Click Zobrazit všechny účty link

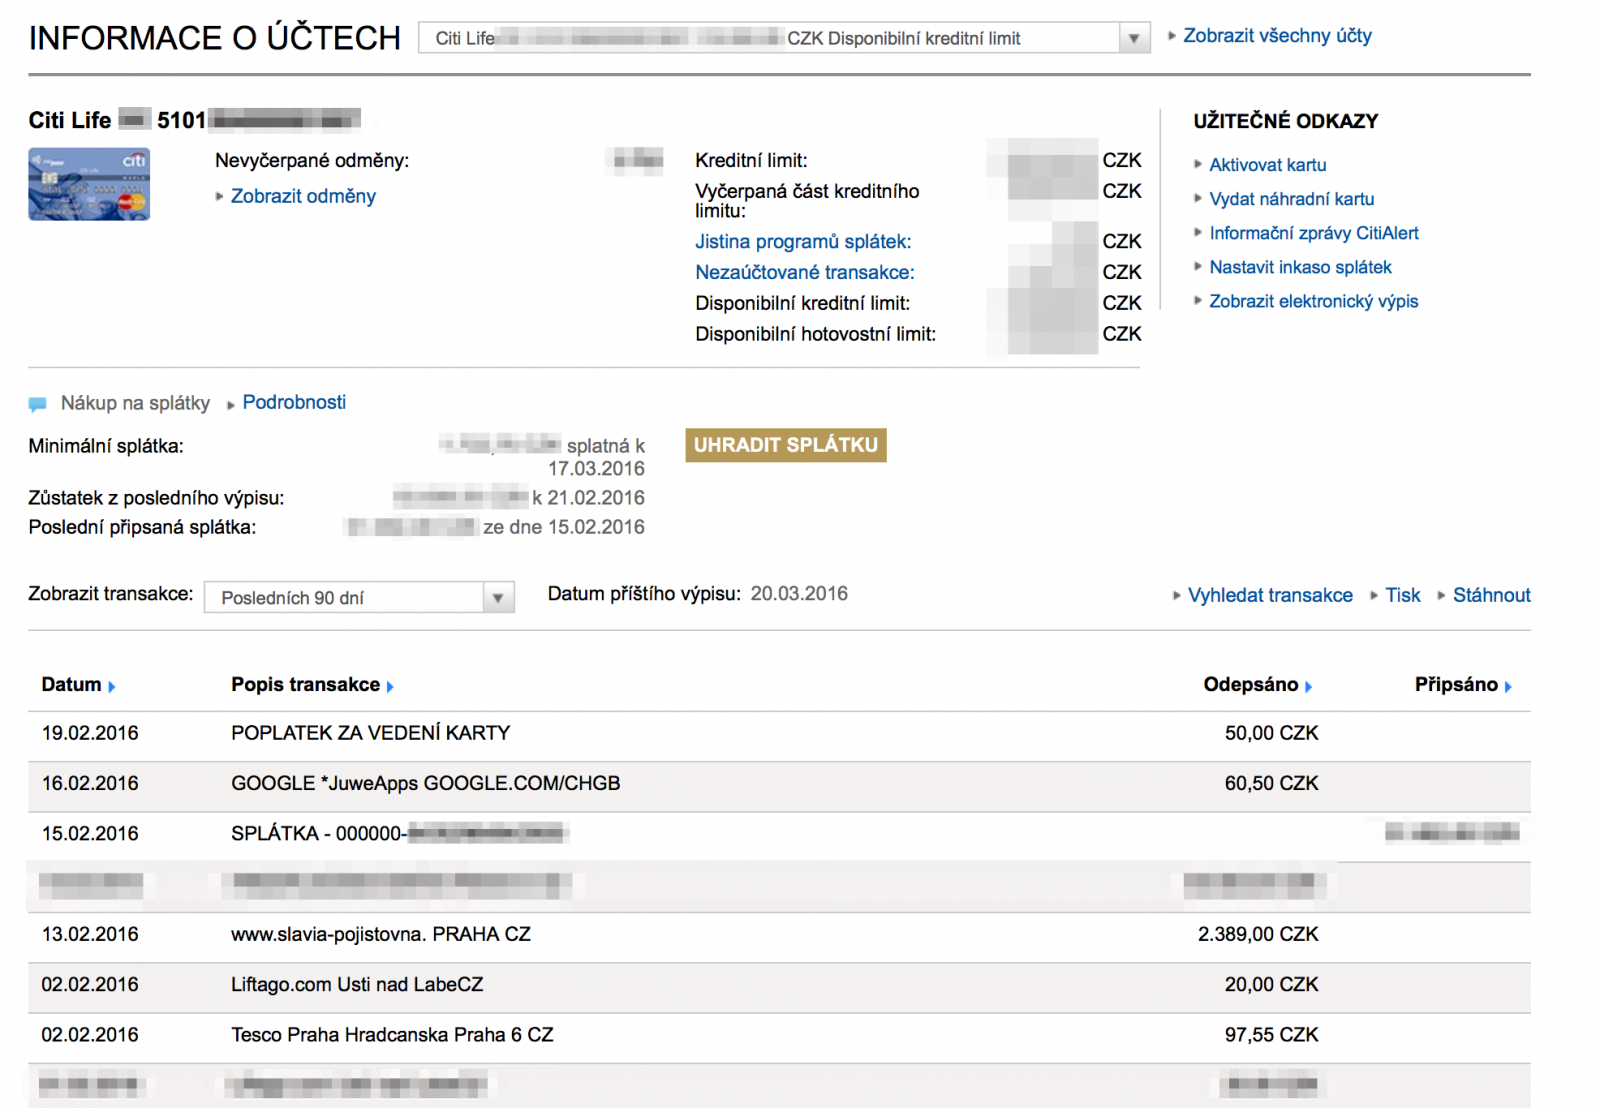1277,36
